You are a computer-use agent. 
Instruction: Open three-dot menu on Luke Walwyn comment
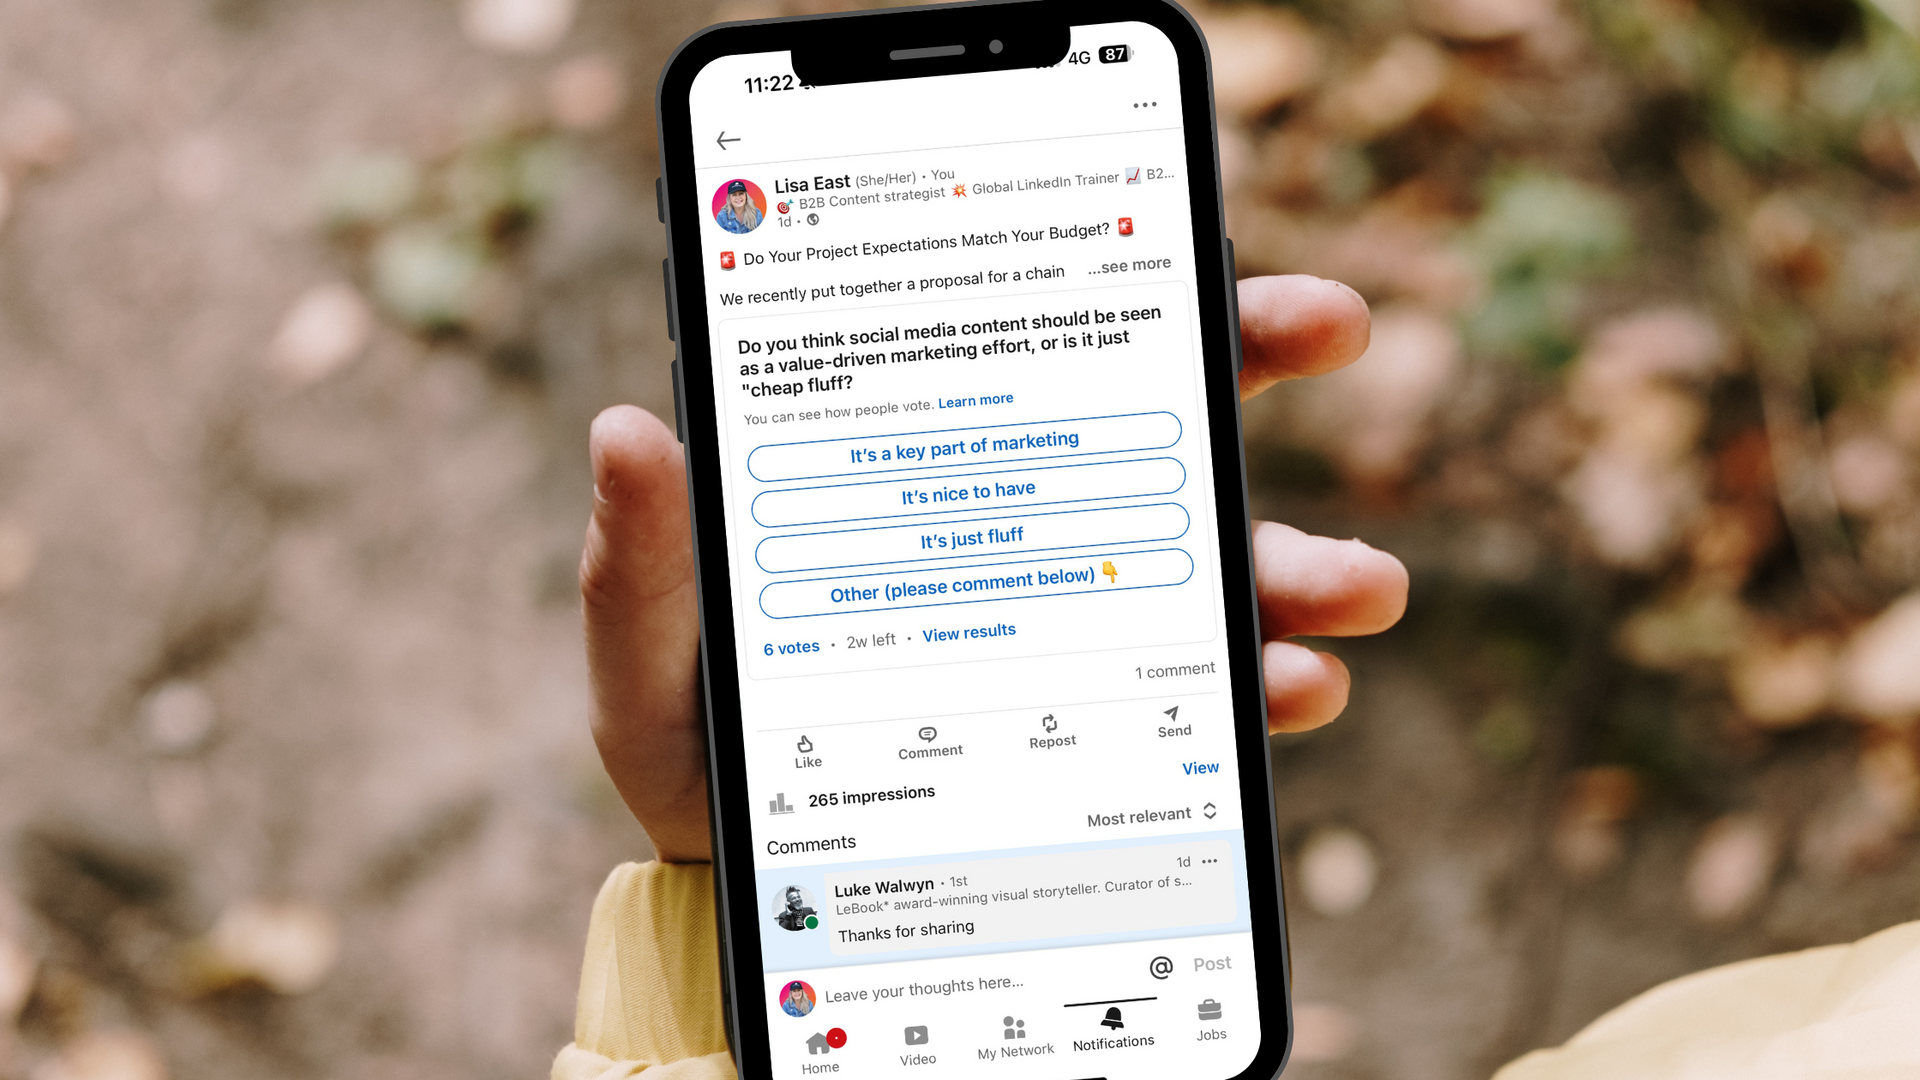(1213, 864)
